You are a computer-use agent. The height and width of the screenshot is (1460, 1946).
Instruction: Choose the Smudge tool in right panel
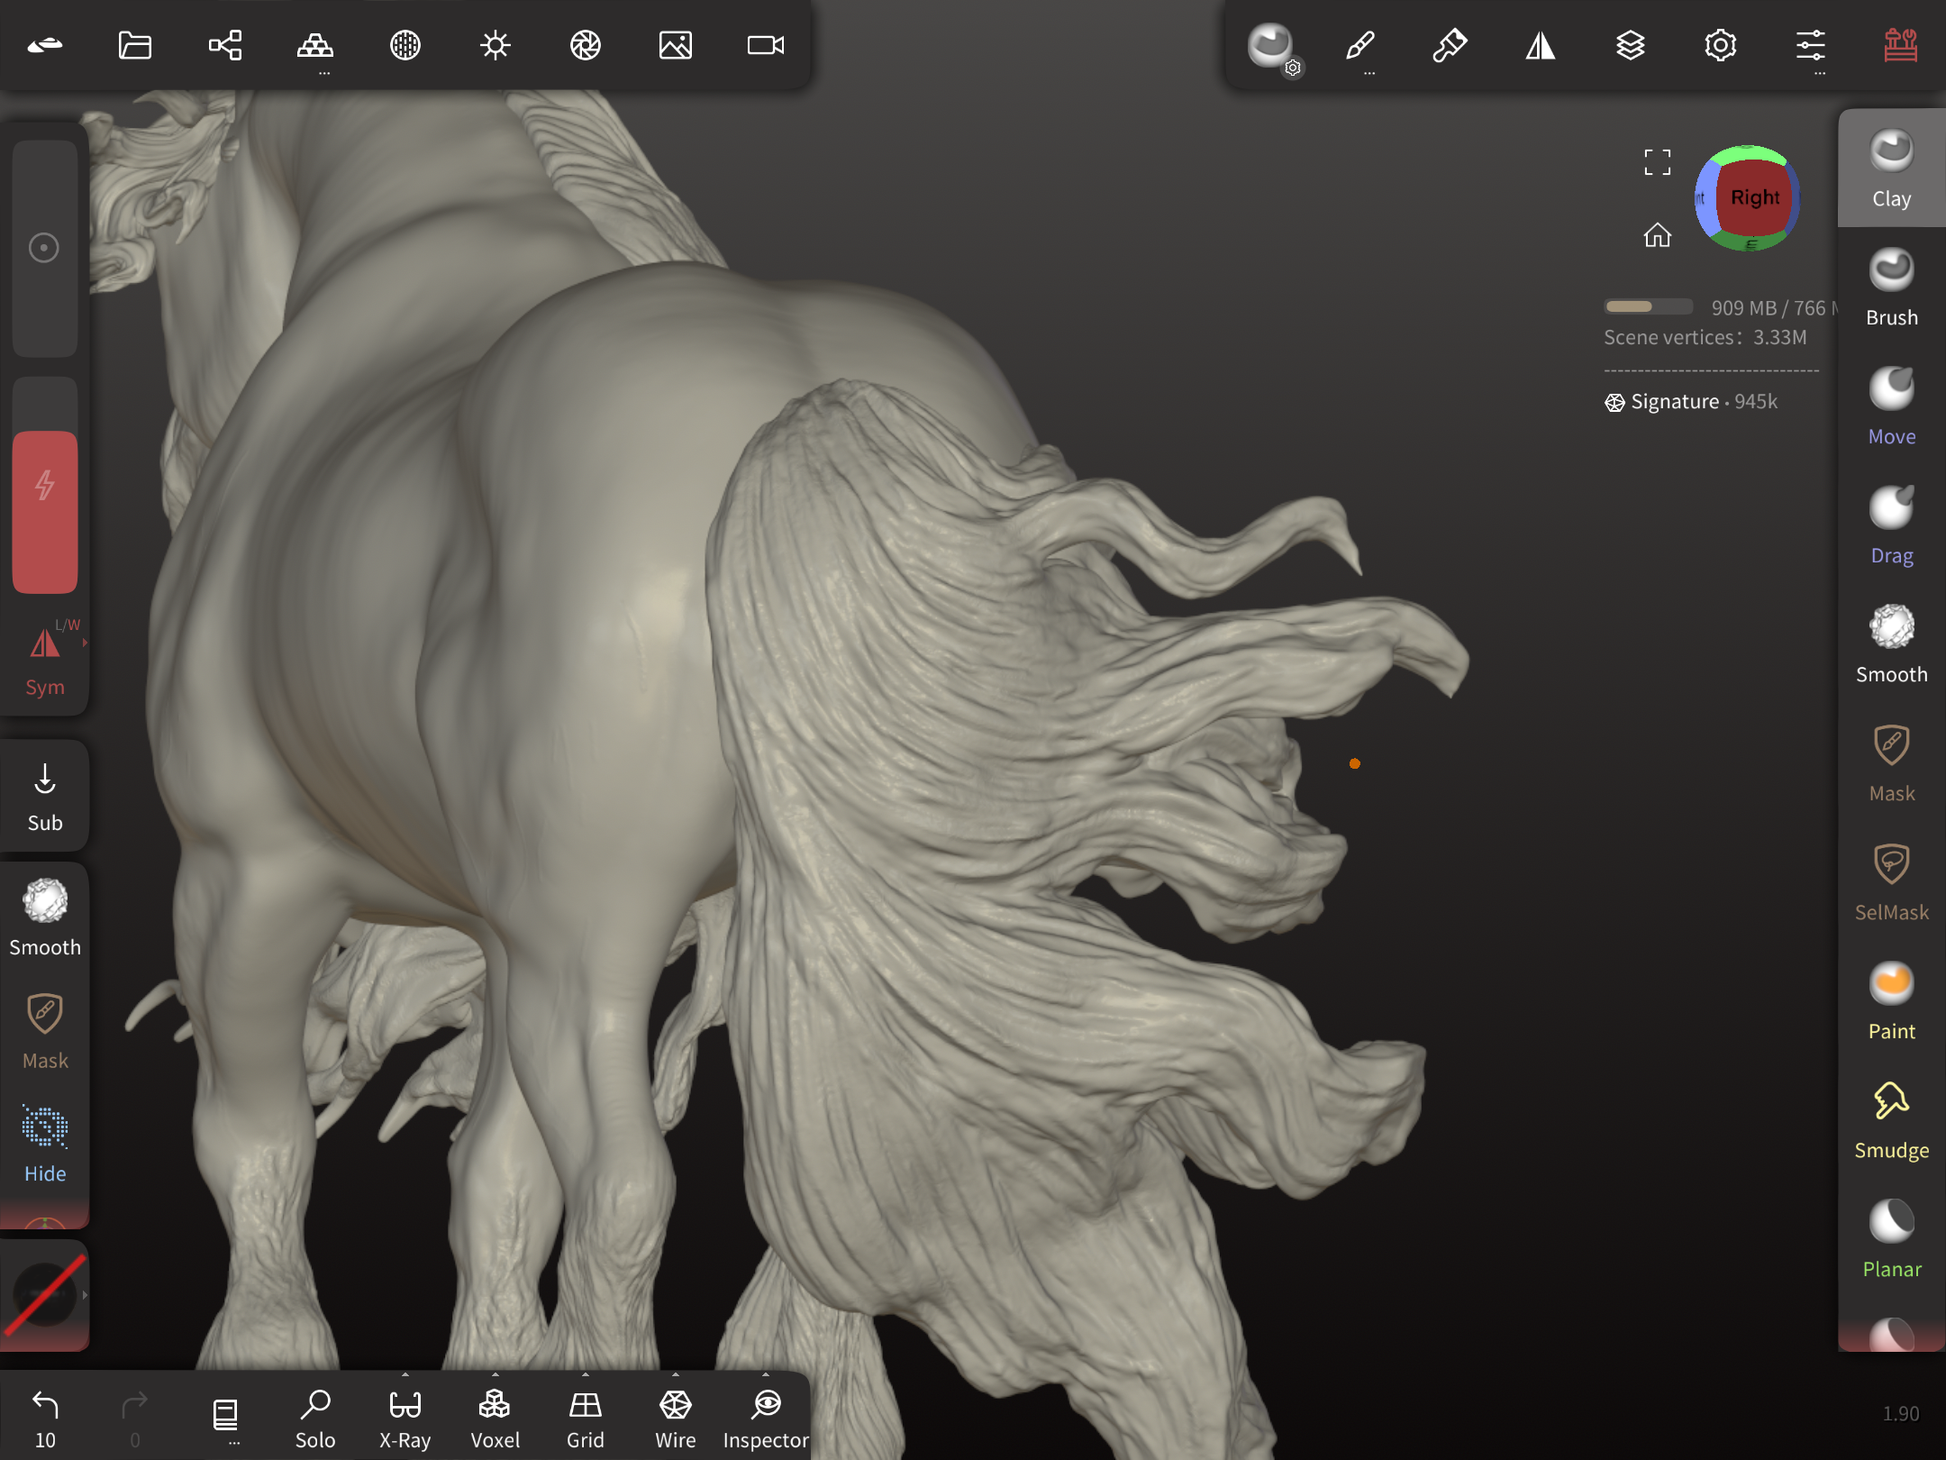click(1890, 1120)
